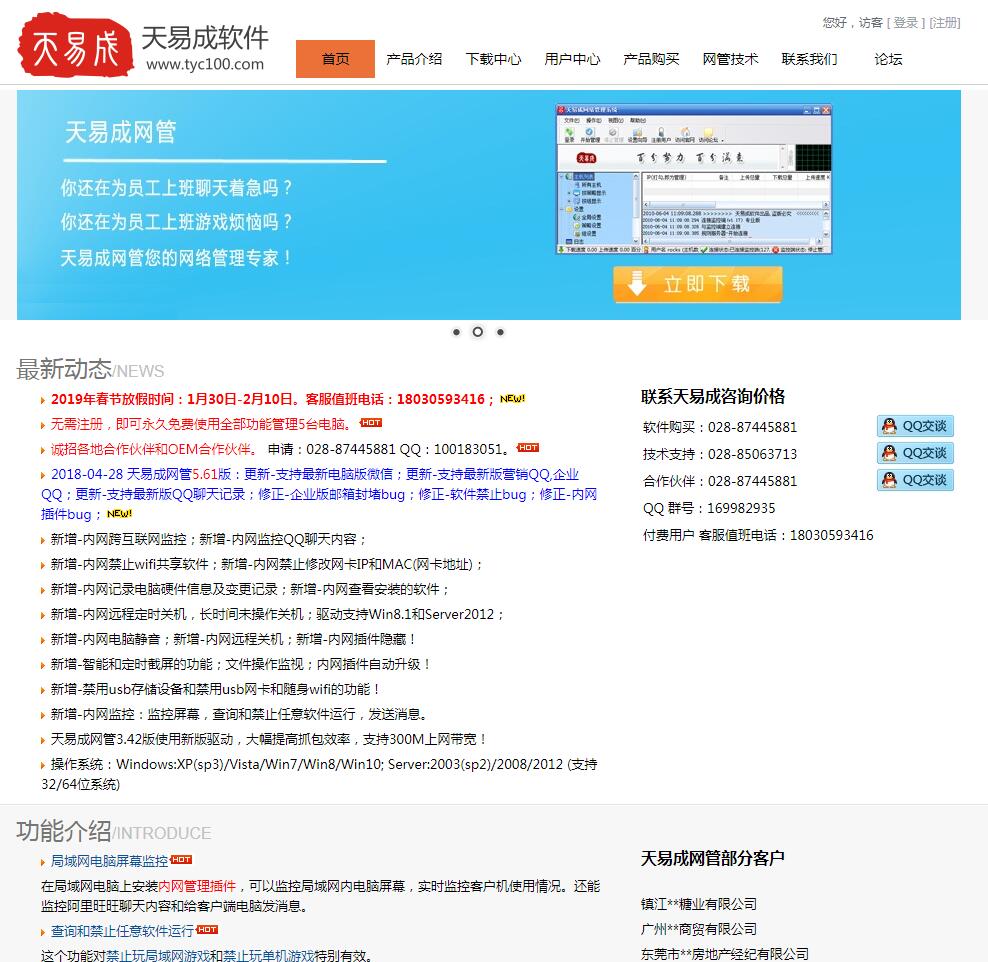The image size is (988, 962).
Task: Click 新增-禁用usb存储设备 news line
Action: 215,689
